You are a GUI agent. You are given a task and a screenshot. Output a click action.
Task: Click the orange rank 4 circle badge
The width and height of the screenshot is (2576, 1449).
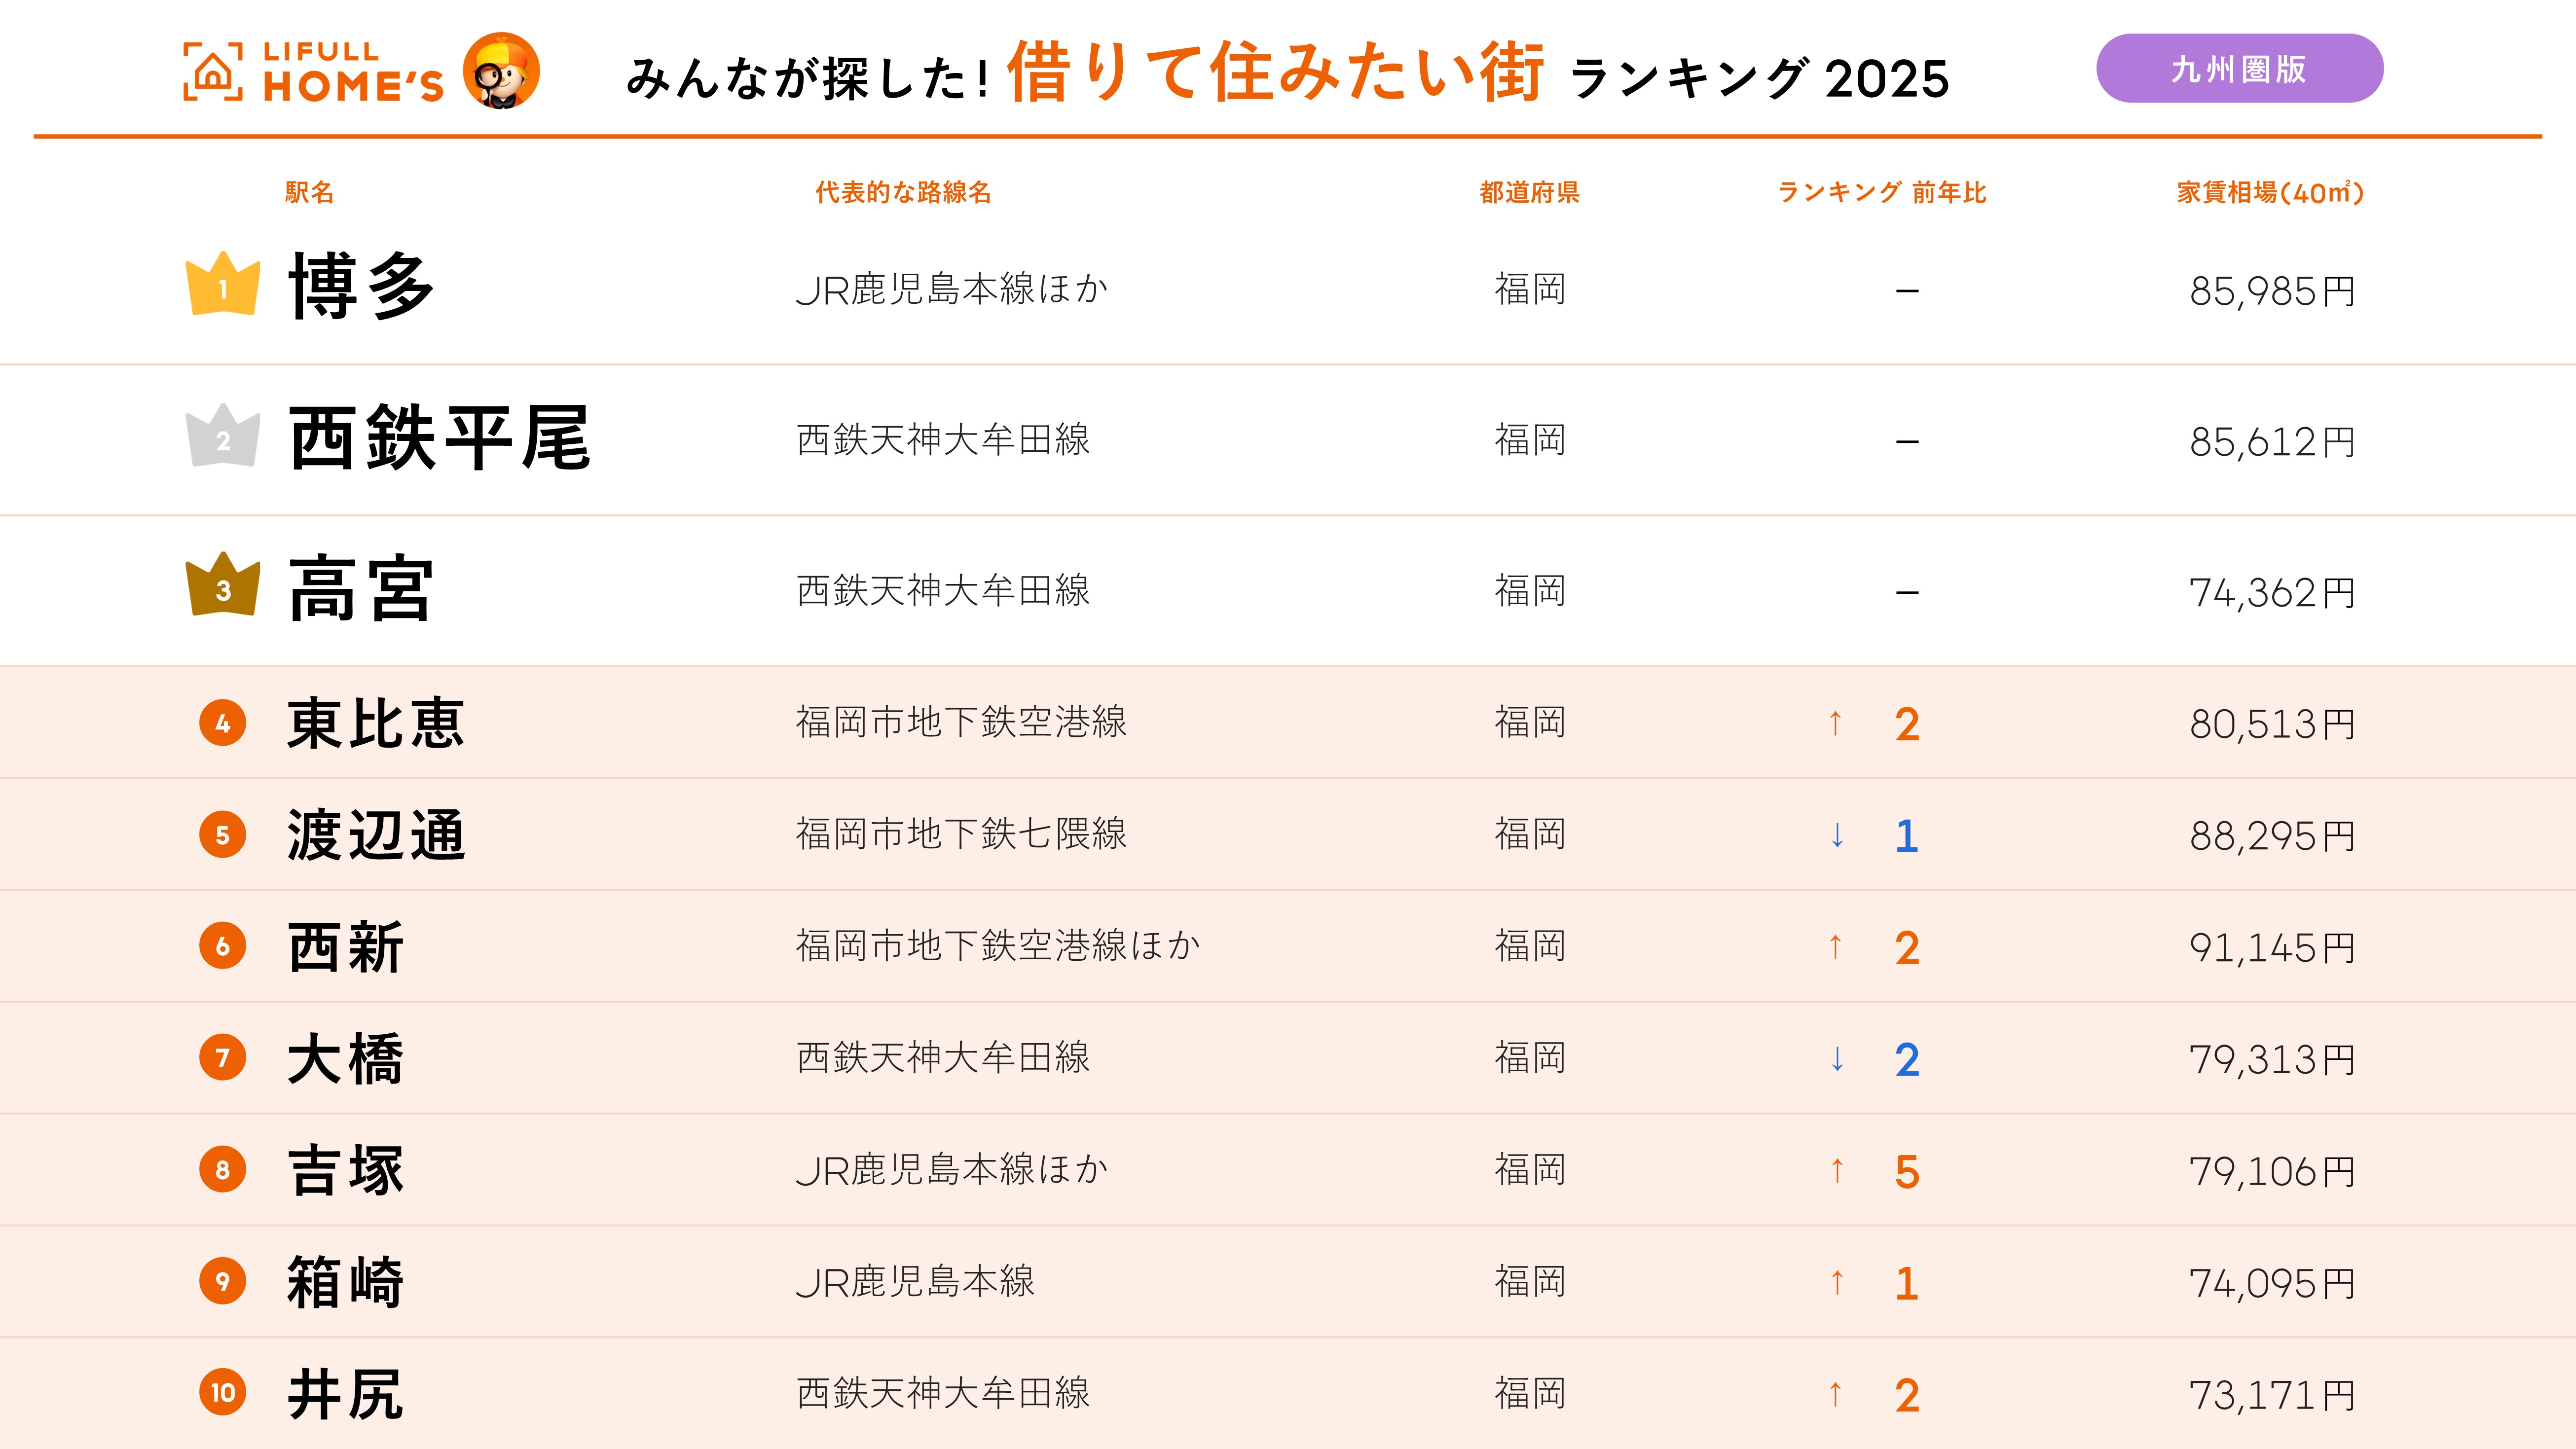(x=223, y=723)
